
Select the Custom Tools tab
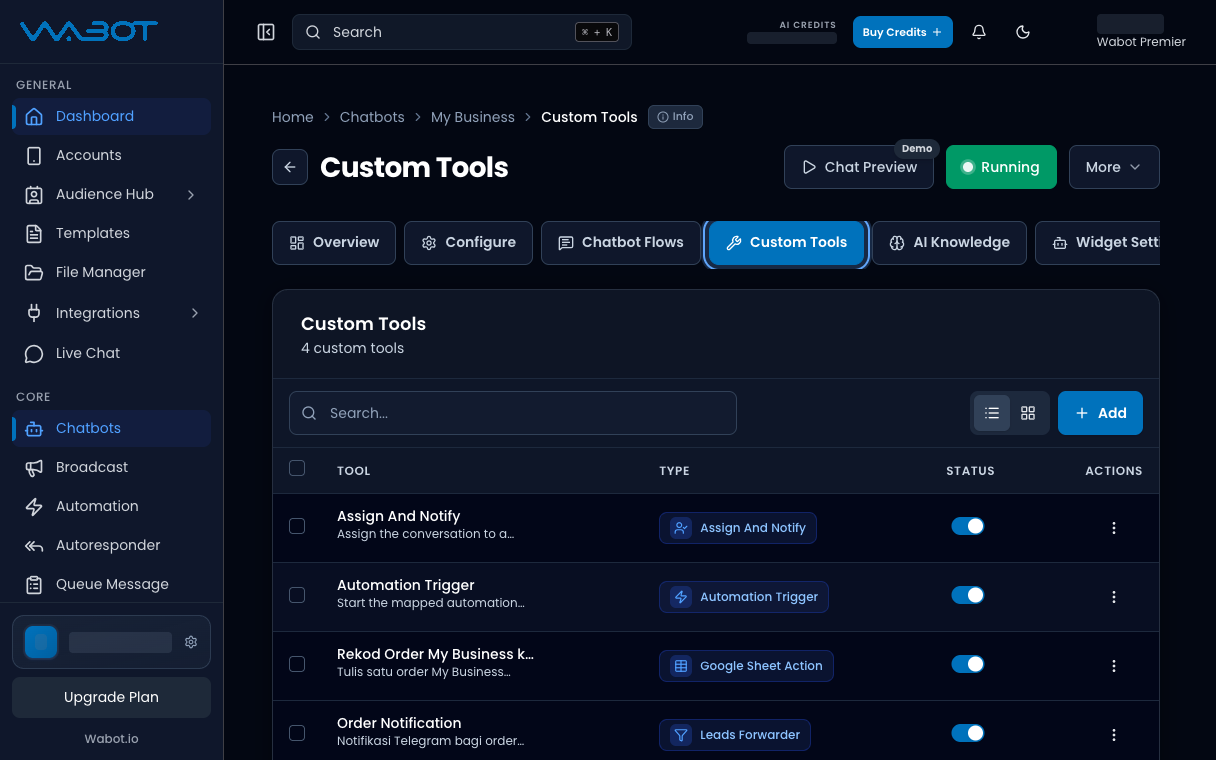coord(786,243)
